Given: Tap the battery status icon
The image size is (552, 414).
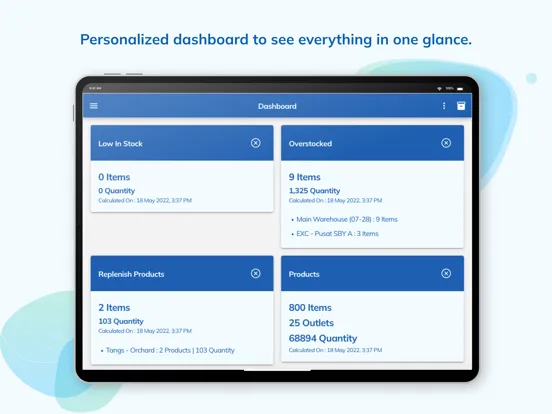Looking at the screenshot, I should click(460, 89).
